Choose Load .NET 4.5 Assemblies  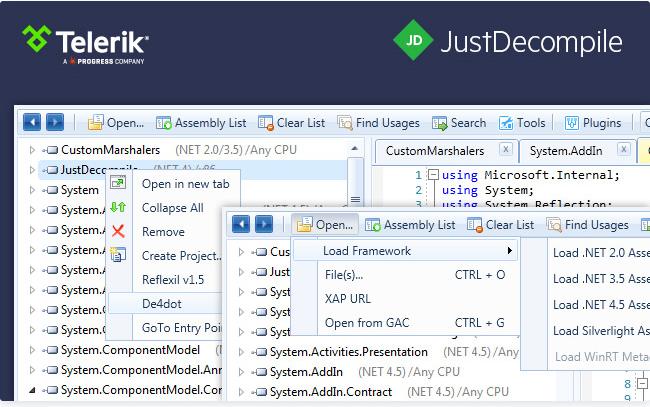(601, 305)
